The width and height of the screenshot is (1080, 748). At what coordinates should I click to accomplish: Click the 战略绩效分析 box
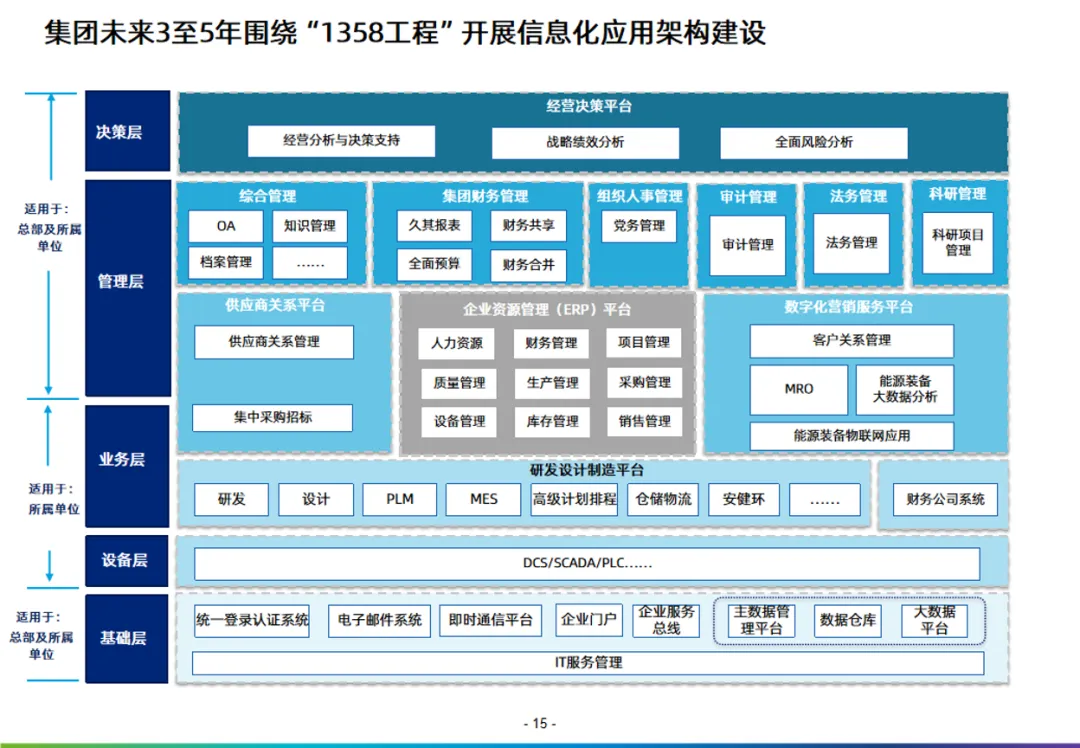[585, 143]
